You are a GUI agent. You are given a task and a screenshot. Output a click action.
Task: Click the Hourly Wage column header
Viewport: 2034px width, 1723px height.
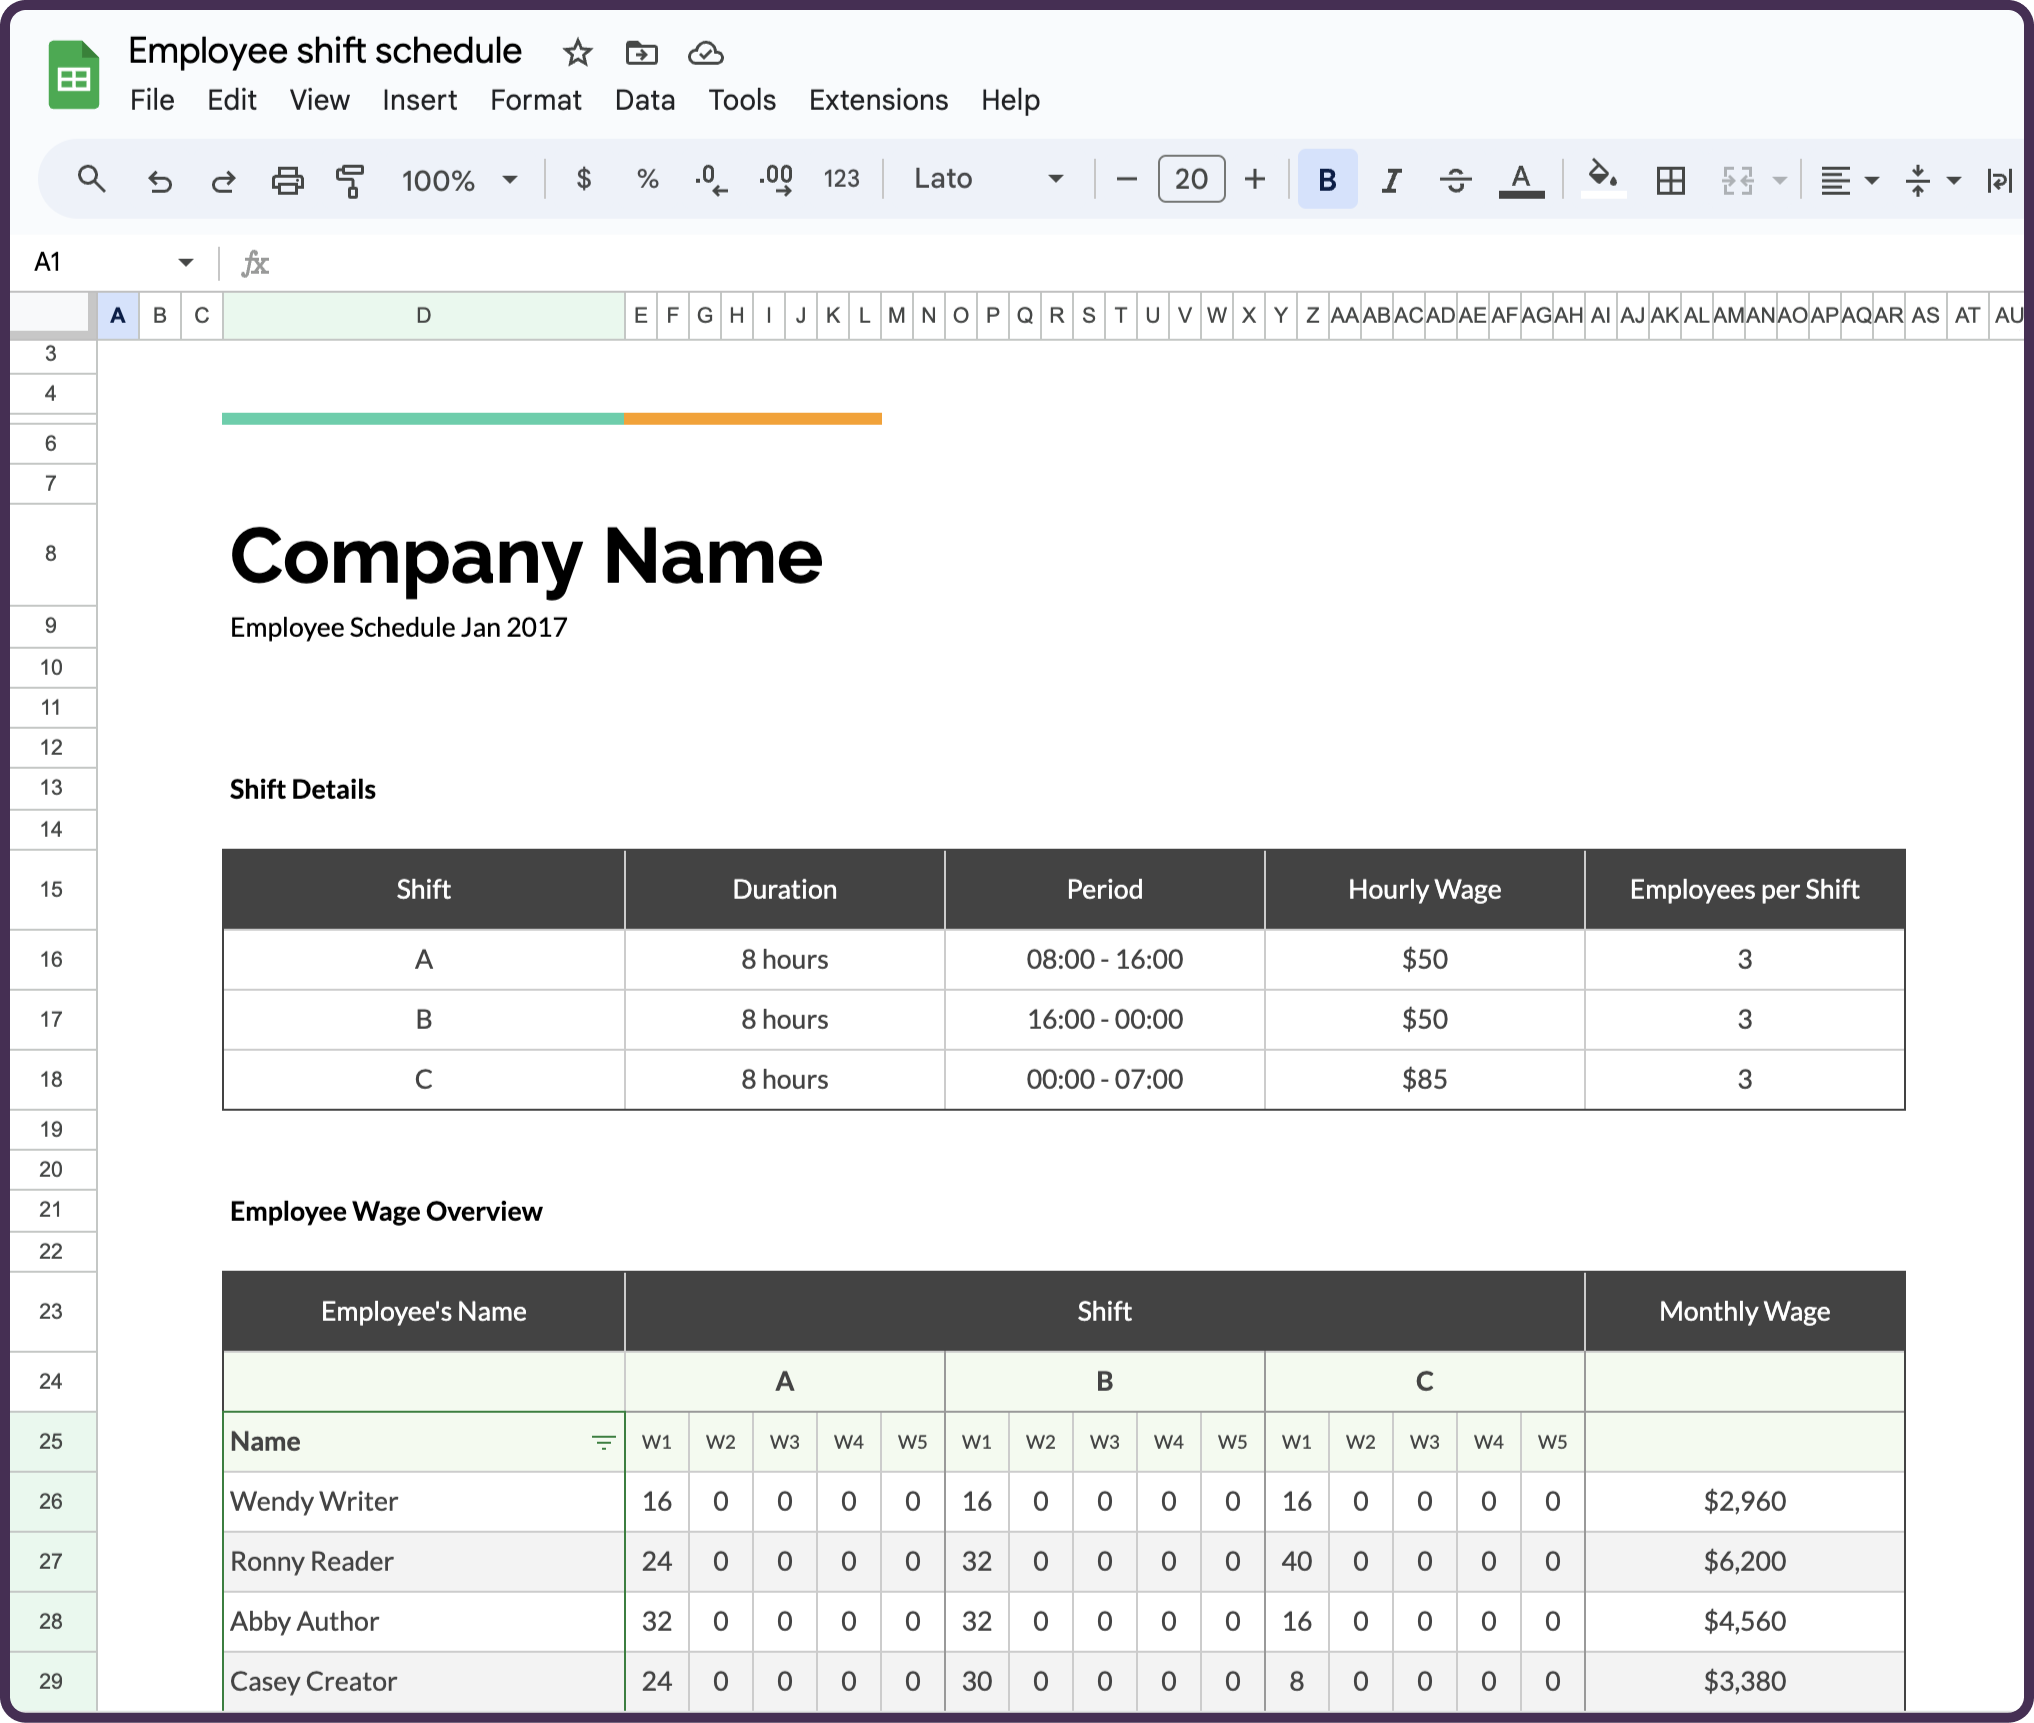pyautogui.click(x=1424, y=889)
